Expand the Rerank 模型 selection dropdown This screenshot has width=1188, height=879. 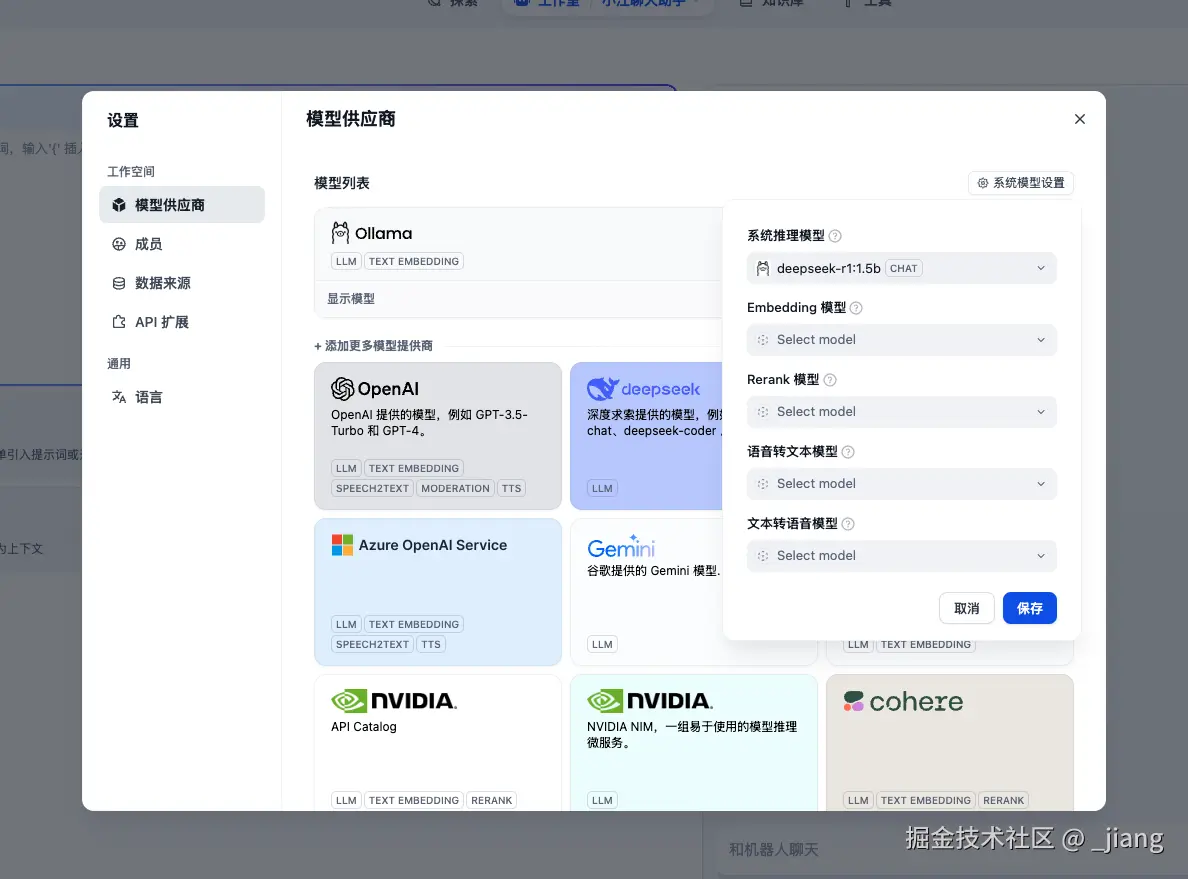[901, 411]
